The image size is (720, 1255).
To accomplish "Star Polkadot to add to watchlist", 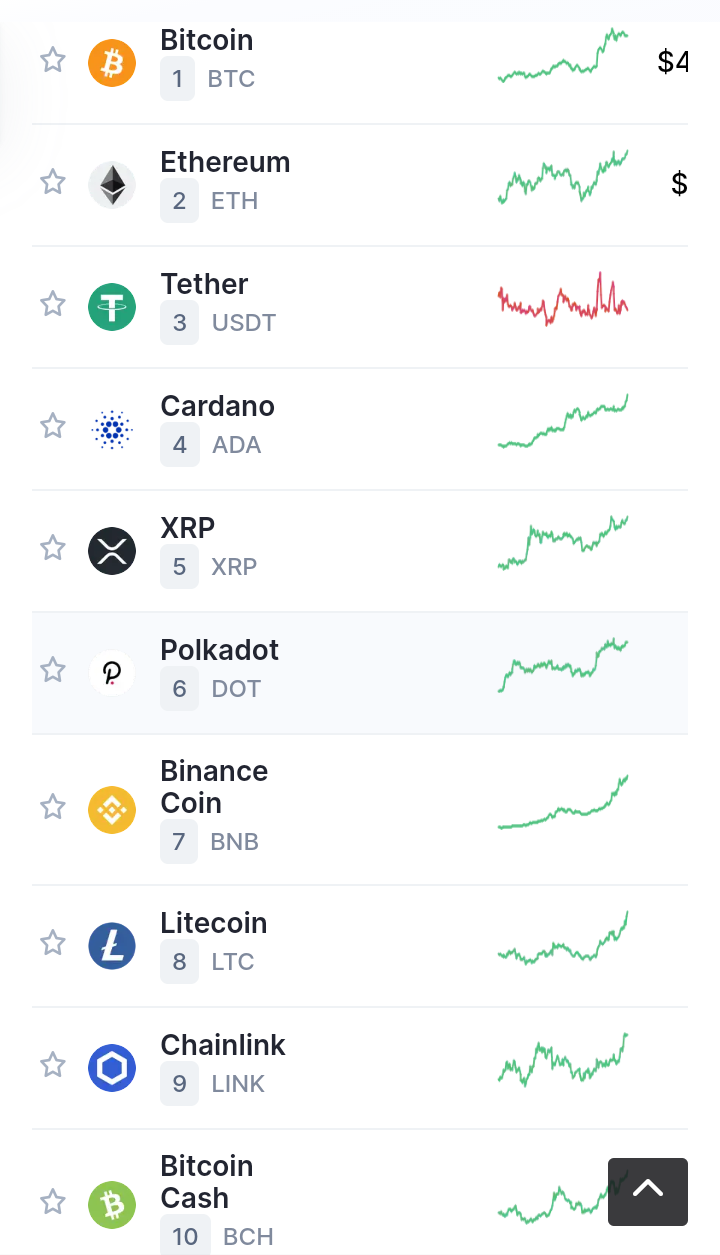I will 53,670.
